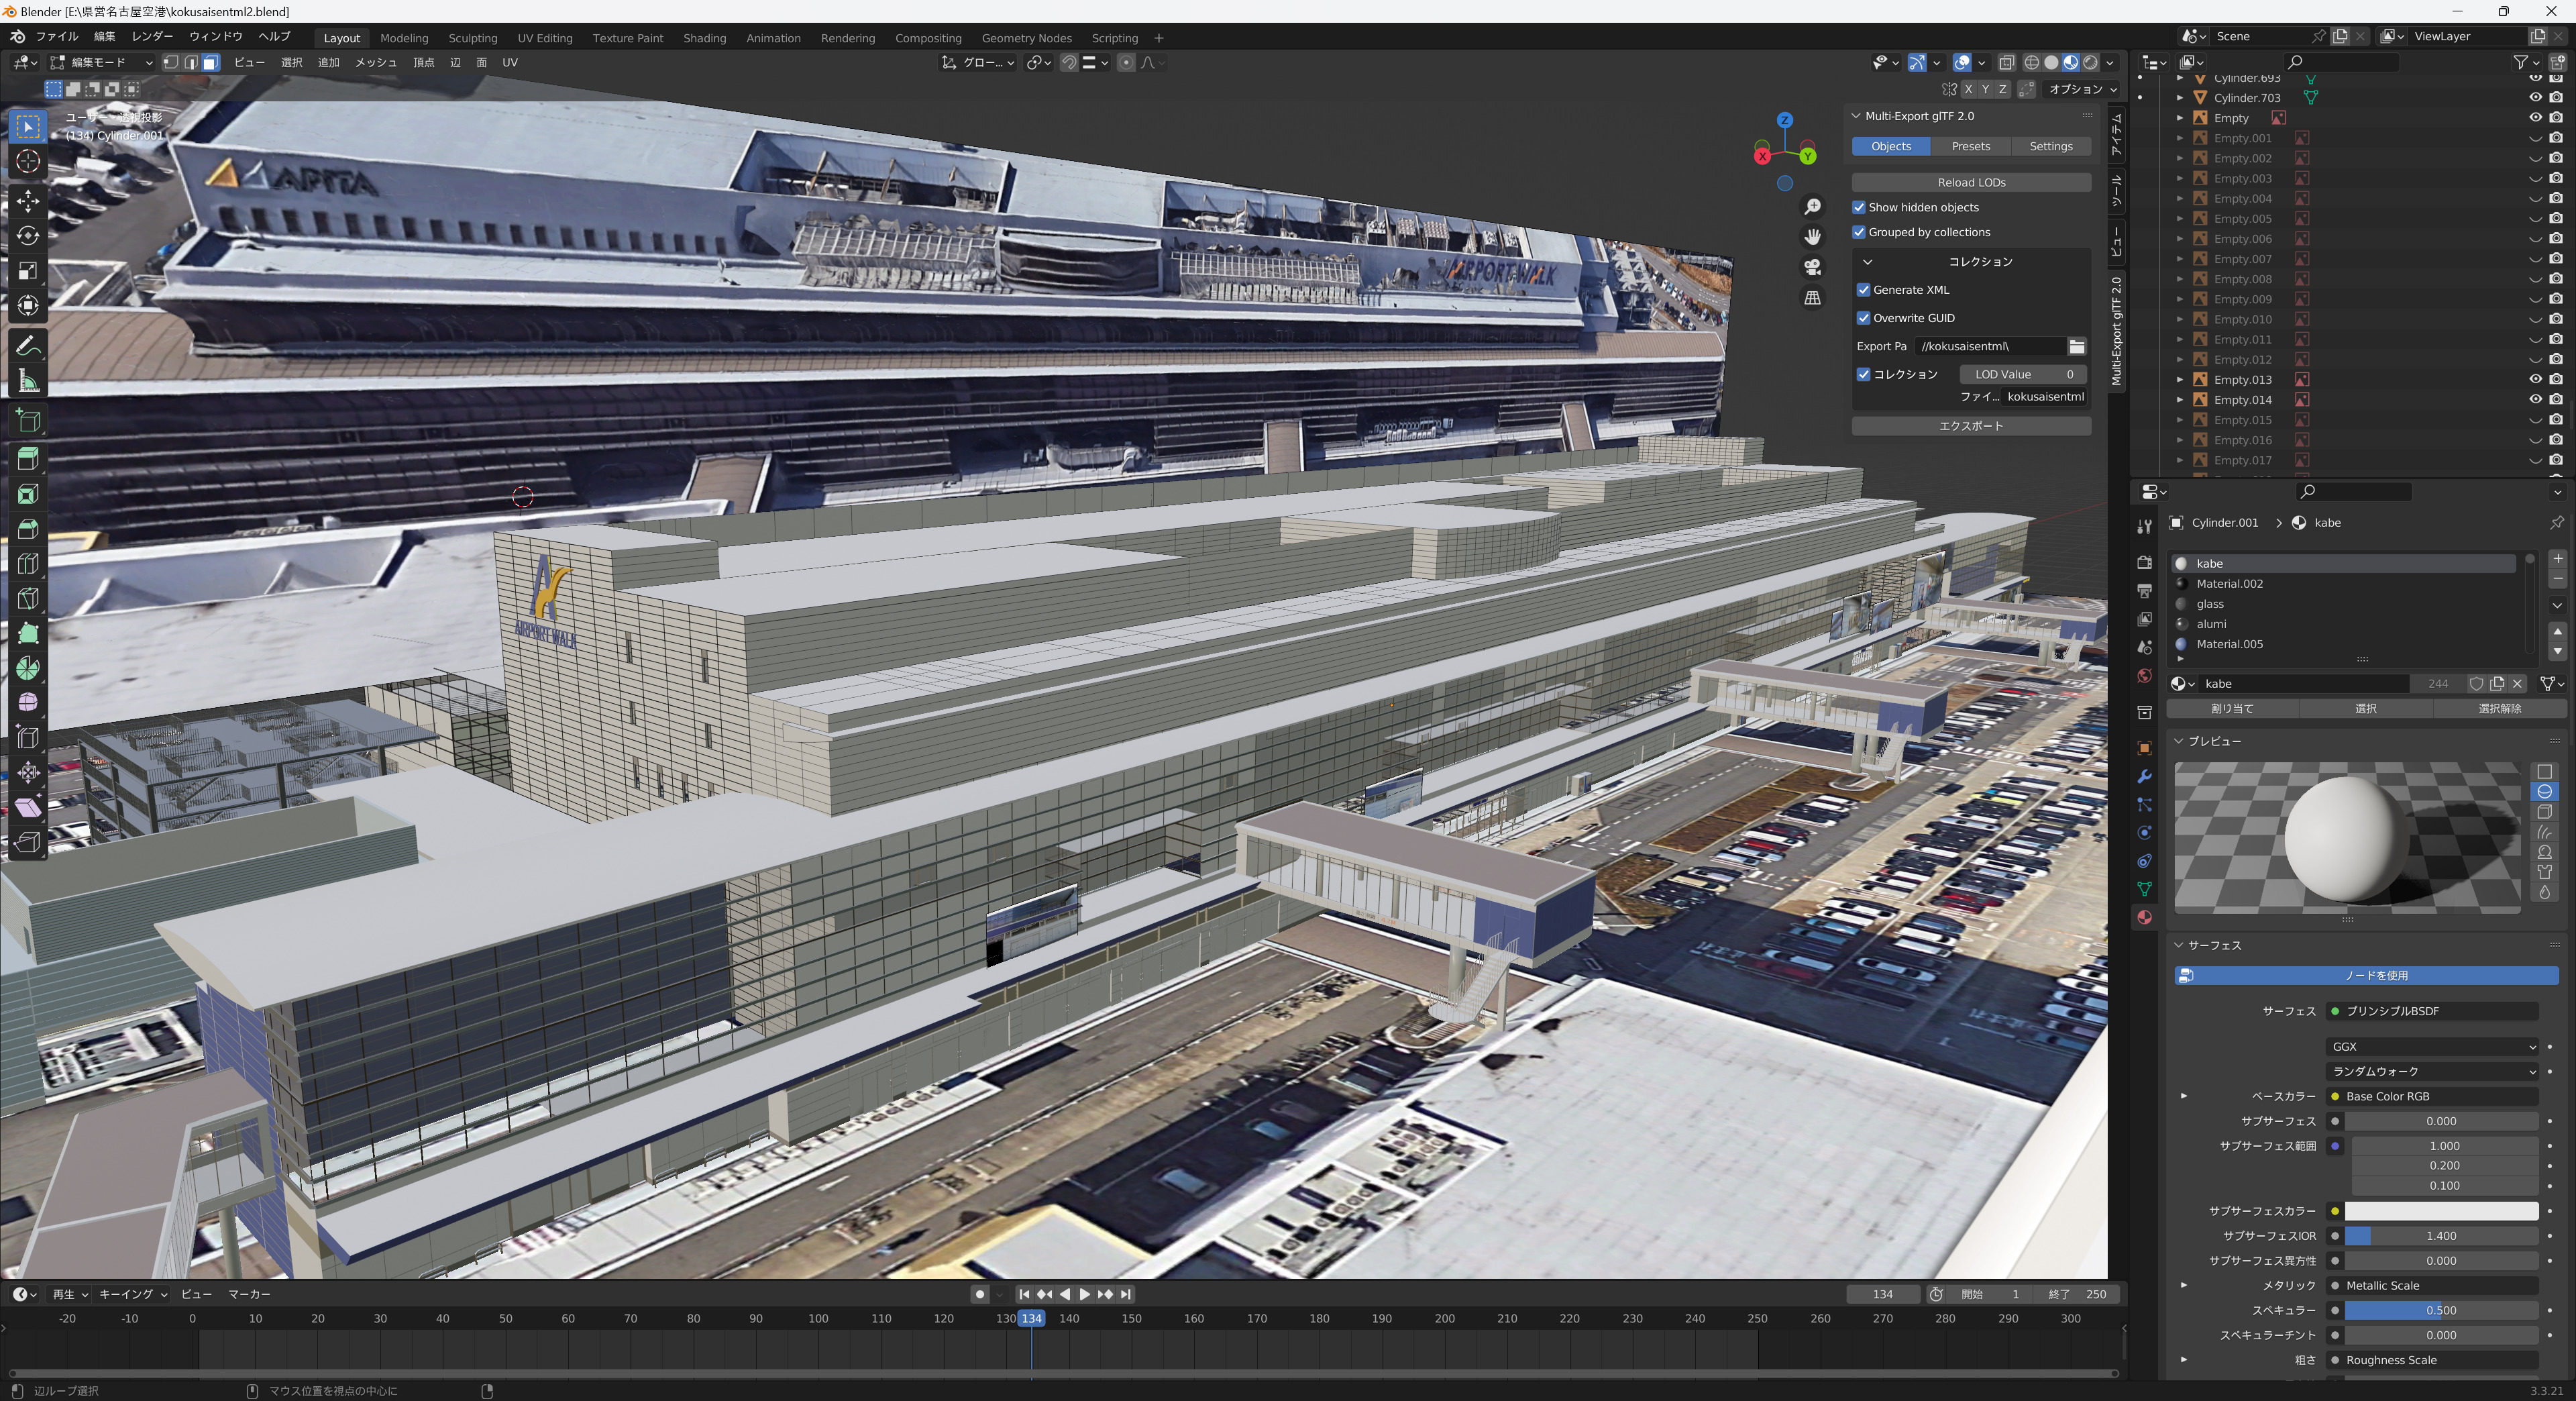Click the zoom magnifier viewport gizmo
The height and width of the screenshot is (1401, 2576).
[1812, 207]
